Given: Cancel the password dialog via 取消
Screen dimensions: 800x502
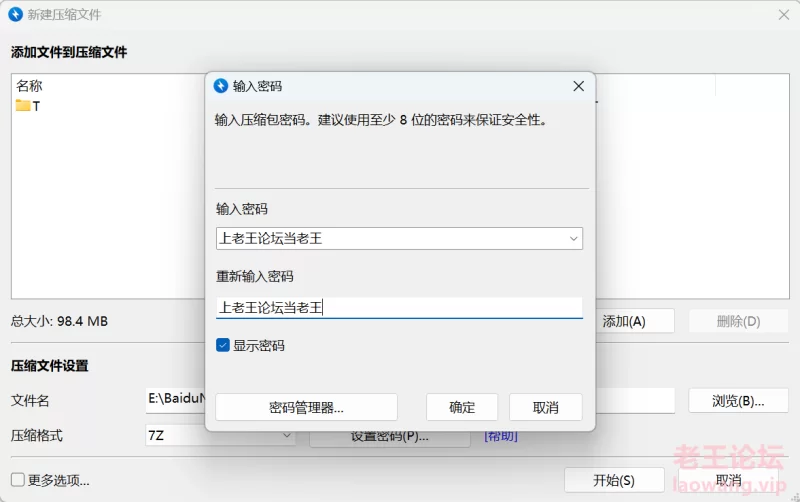Looking at the screenshot, I should tap(545, 407).
